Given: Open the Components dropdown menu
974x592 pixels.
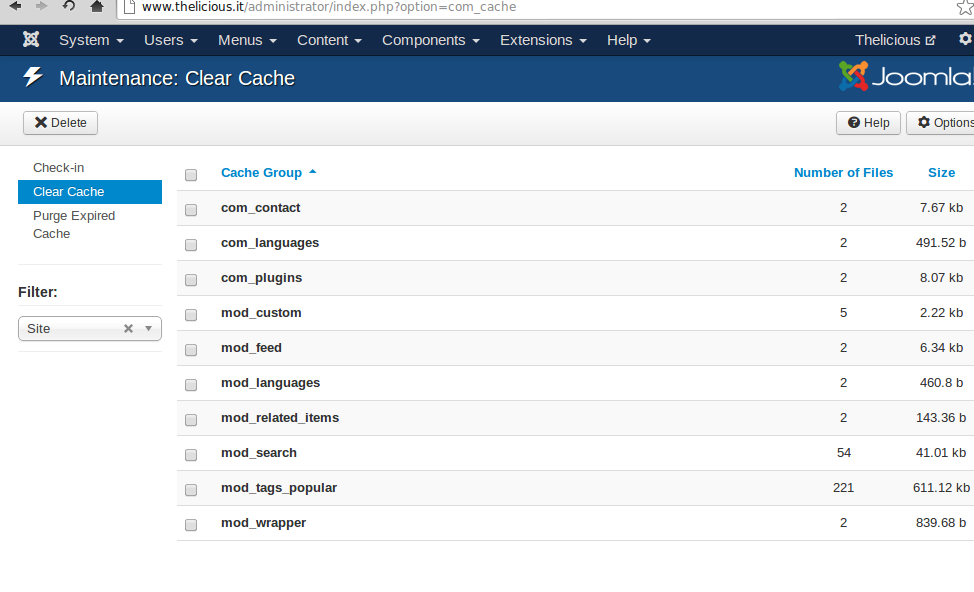Looking at the screenshot, I should click(x=430, y=40).
